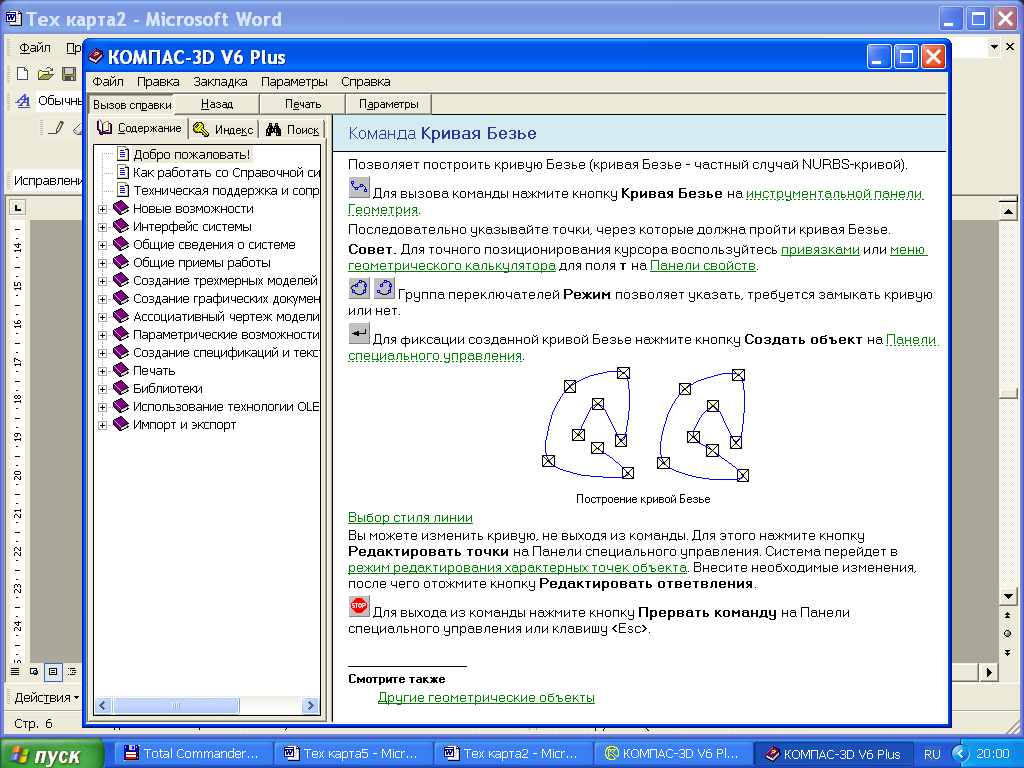Click Word's Save diskette toolbar icon
This screenshot has height=768, width=1024.
[x=69, y=74]
